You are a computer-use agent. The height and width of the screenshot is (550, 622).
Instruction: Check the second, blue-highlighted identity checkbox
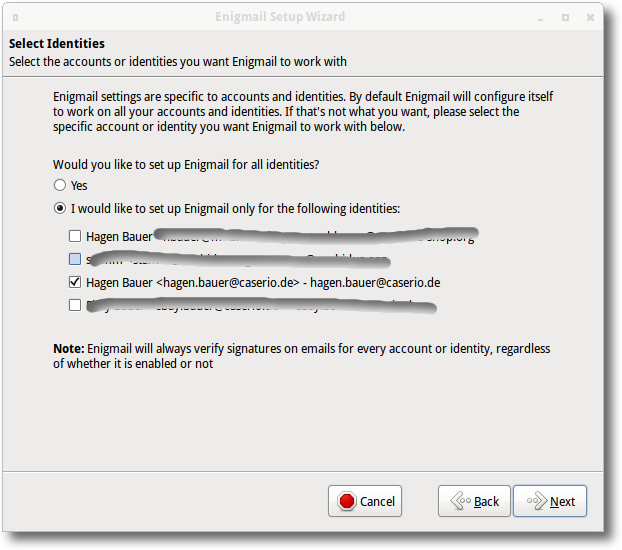point(75,259)
